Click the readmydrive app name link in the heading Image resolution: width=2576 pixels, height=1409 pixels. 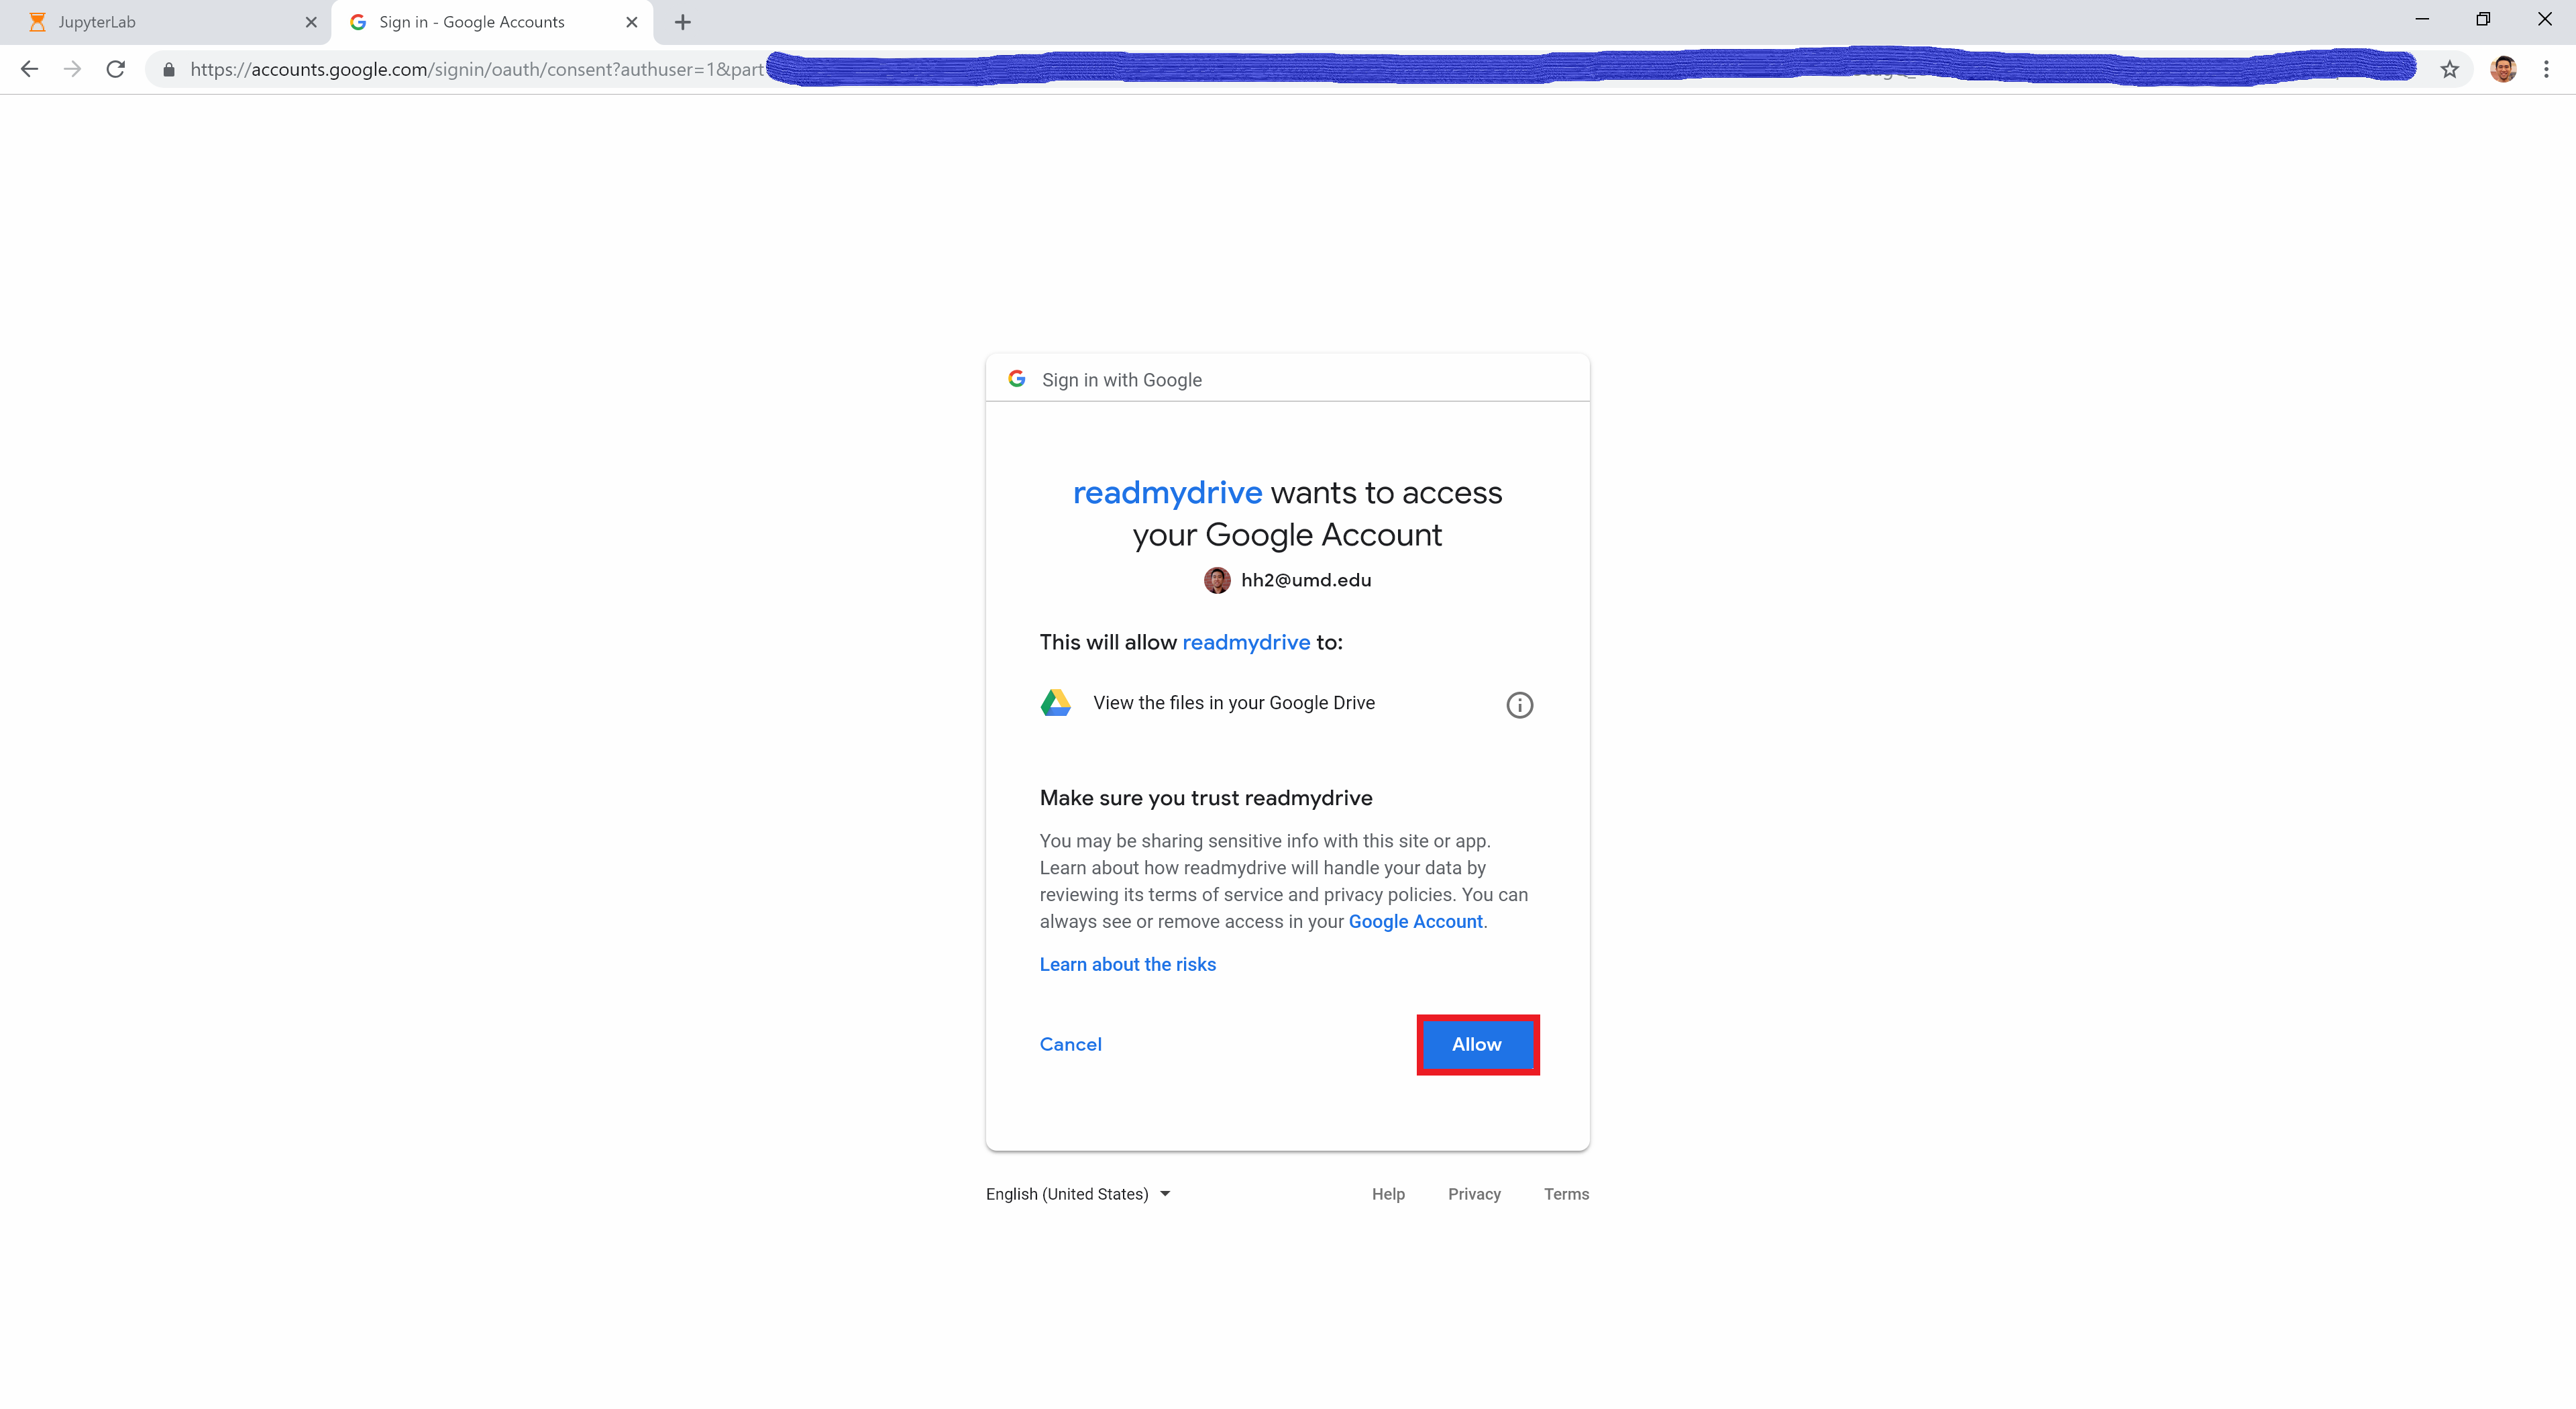pyautogui.click(x=1167, y=492)
